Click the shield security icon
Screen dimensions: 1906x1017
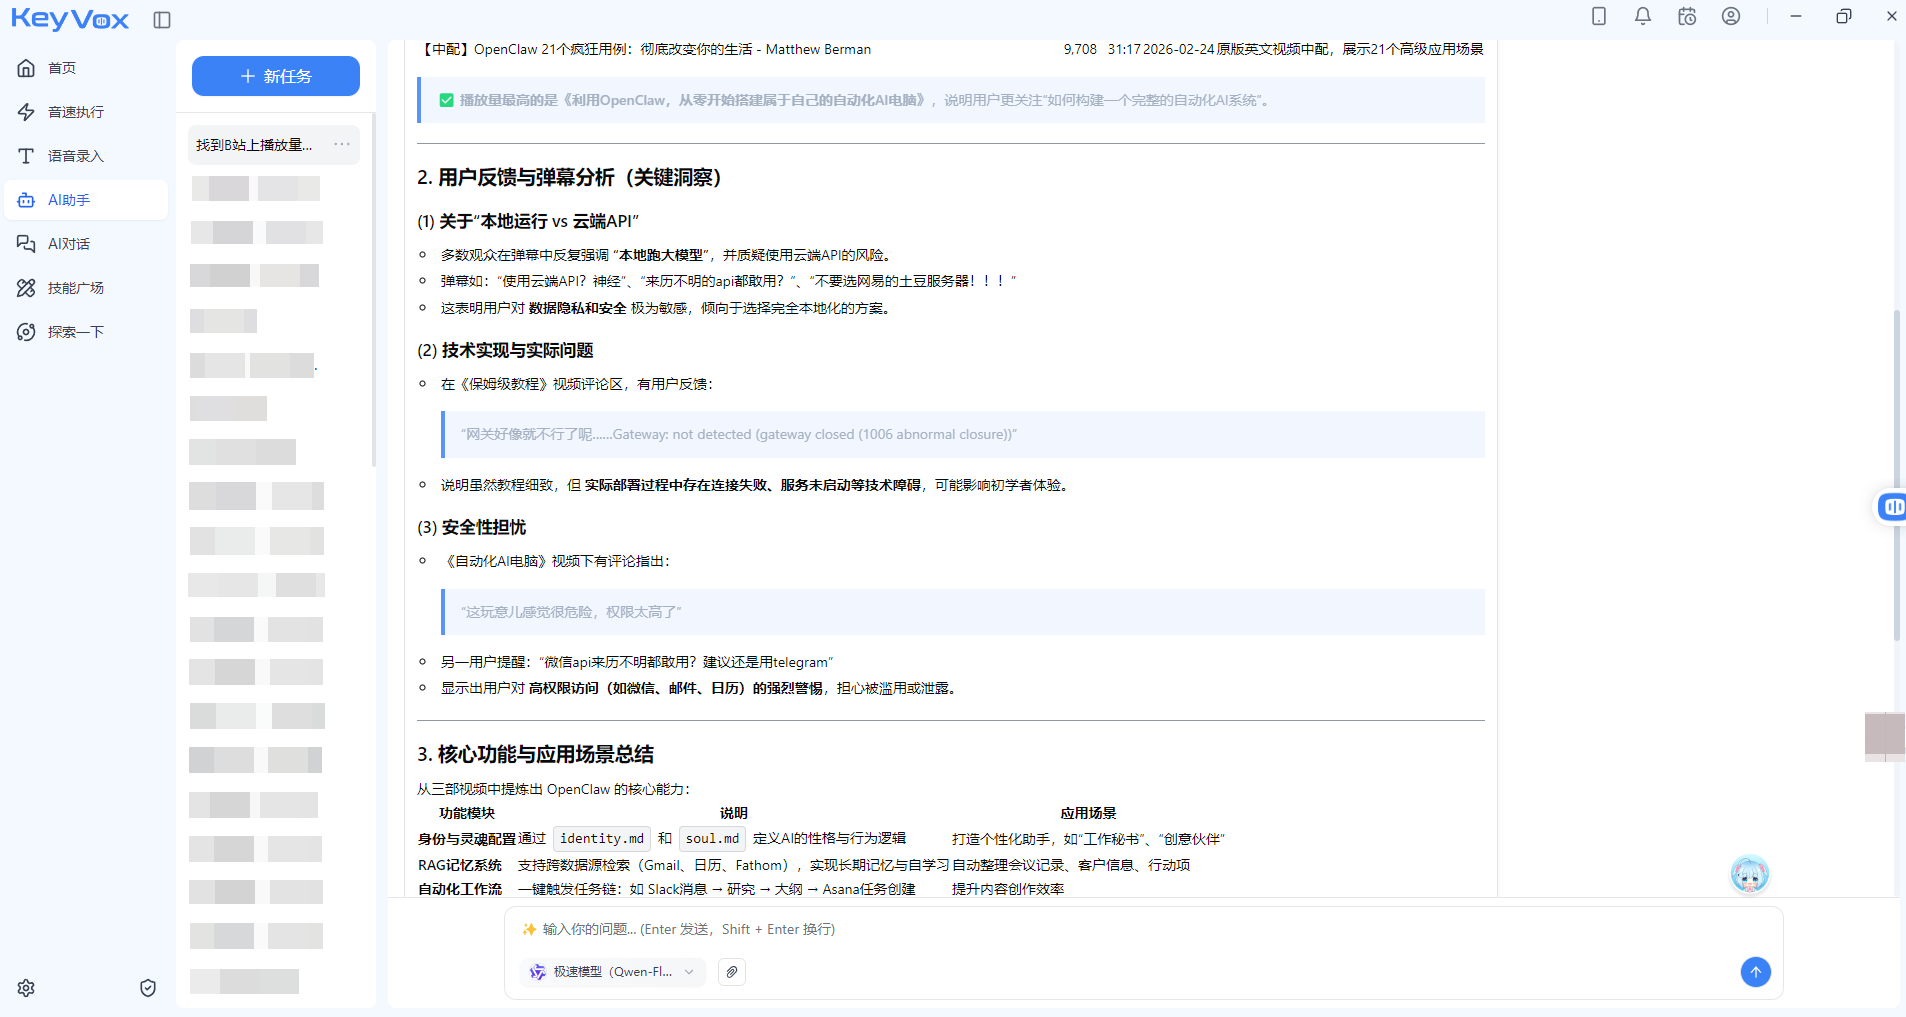148,988
